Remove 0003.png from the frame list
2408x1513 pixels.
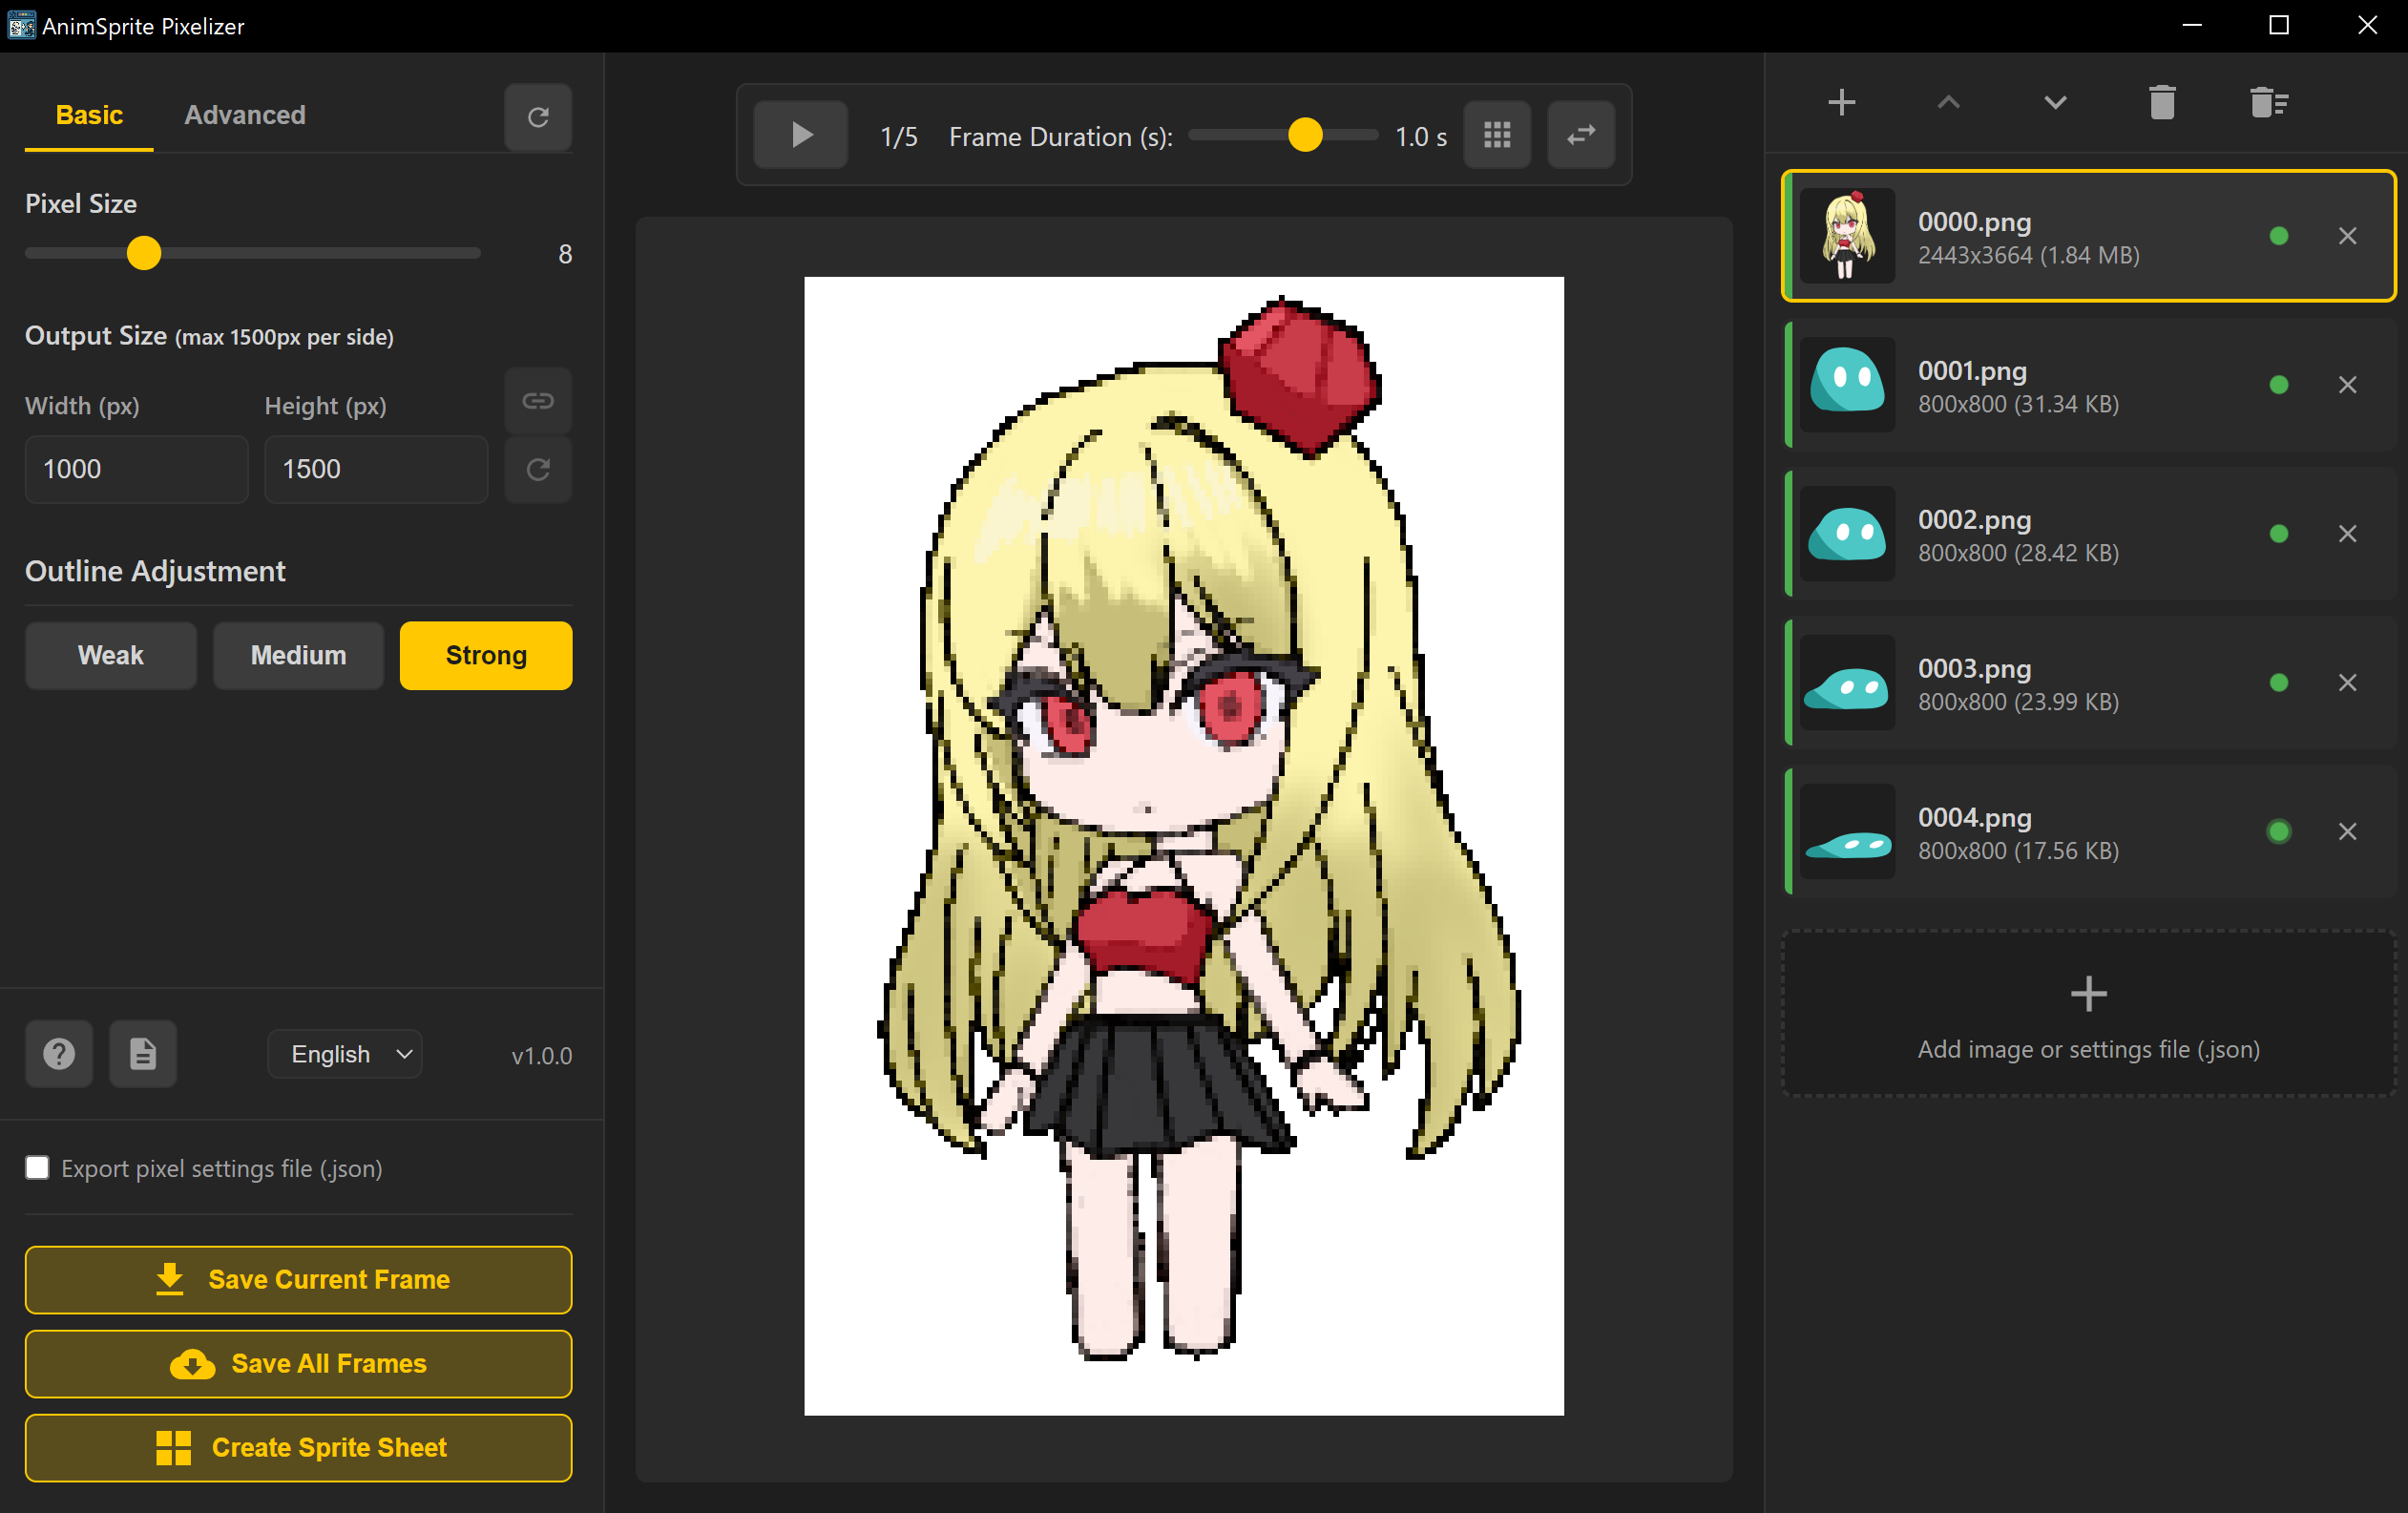(x=2348, y=682)
